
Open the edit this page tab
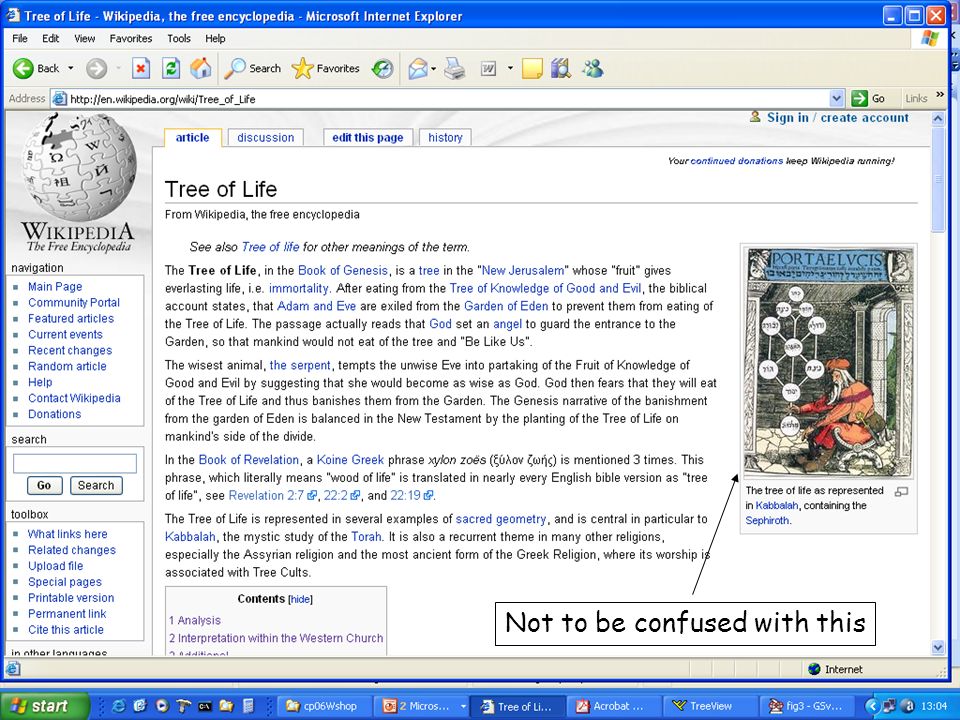pos(367,138)
